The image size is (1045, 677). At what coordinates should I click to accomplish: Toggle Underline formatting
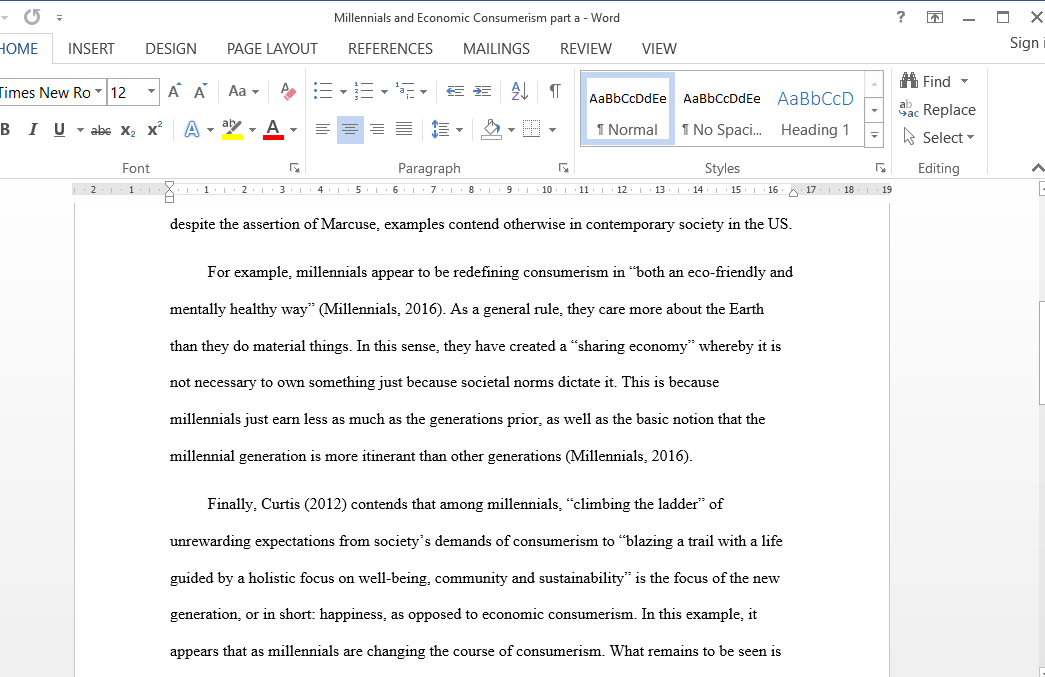(x=59, y=129)
